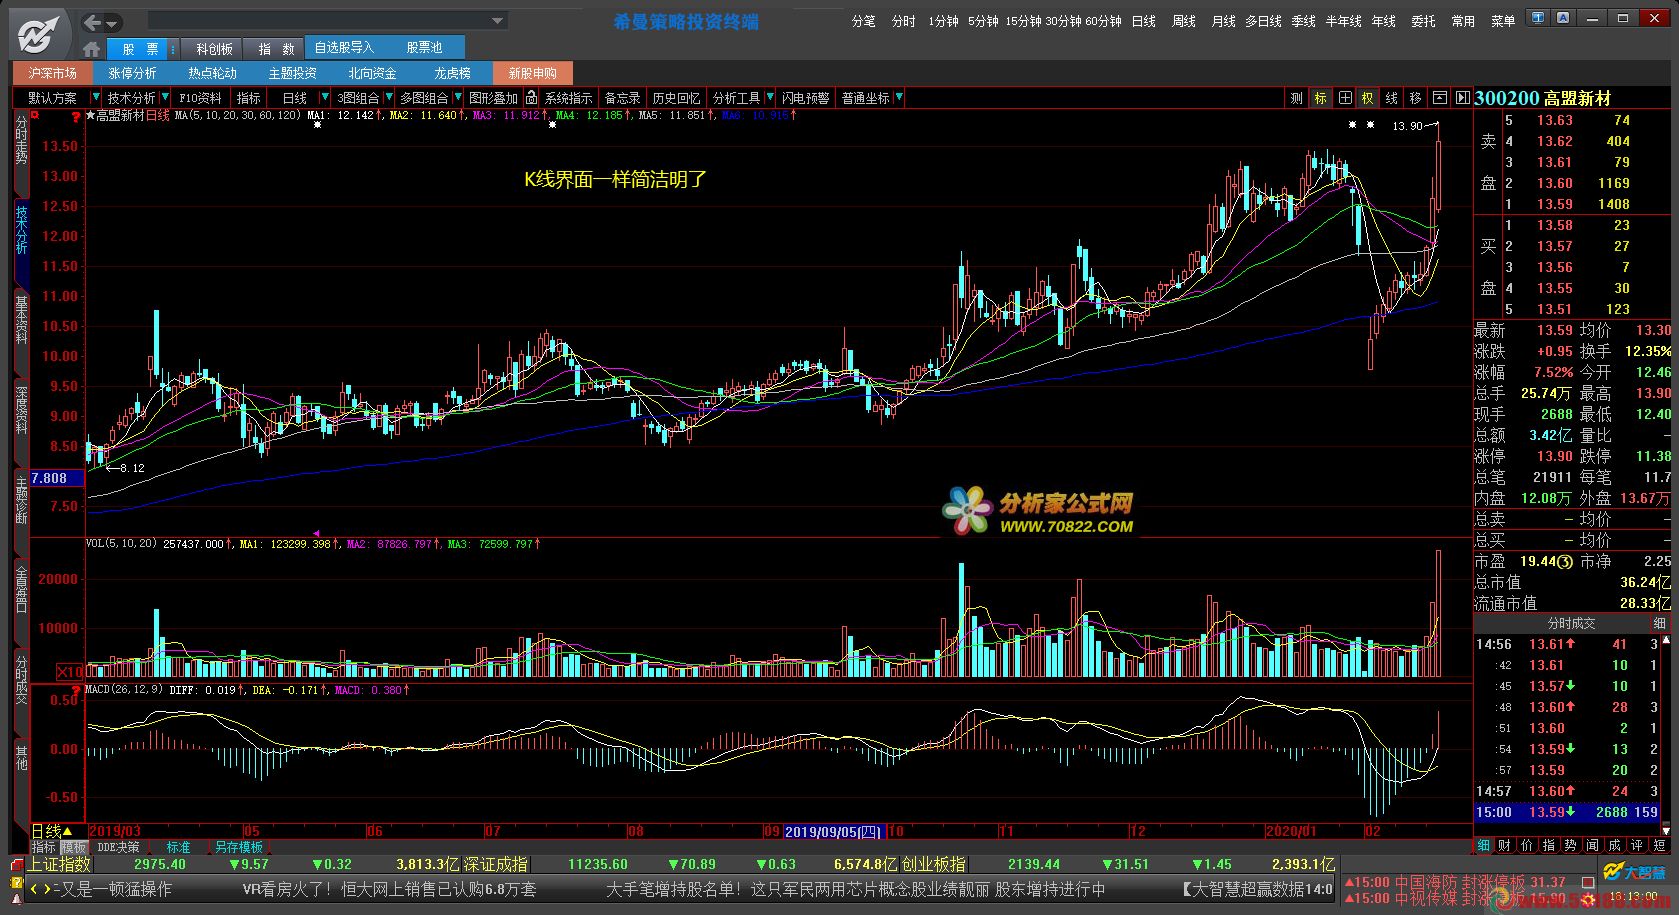
Task: Collapse the right-side quote panel
Action: tap(1462, 97)
